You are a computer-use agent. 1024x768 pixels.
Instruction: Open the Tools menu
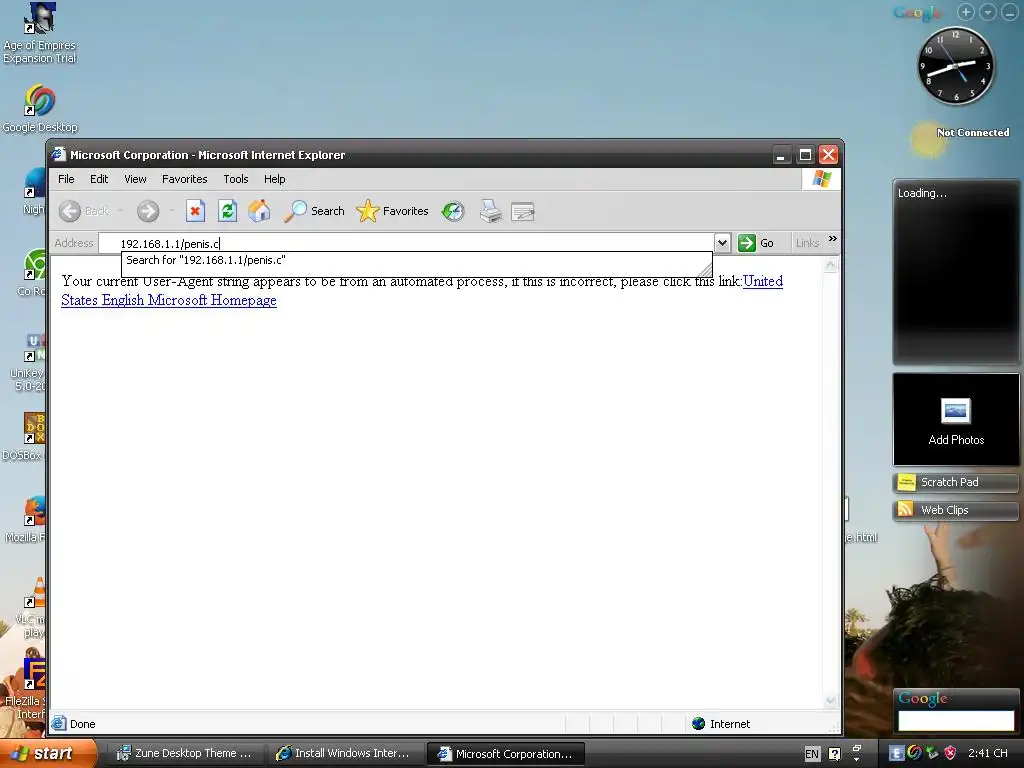click(236, 179)
